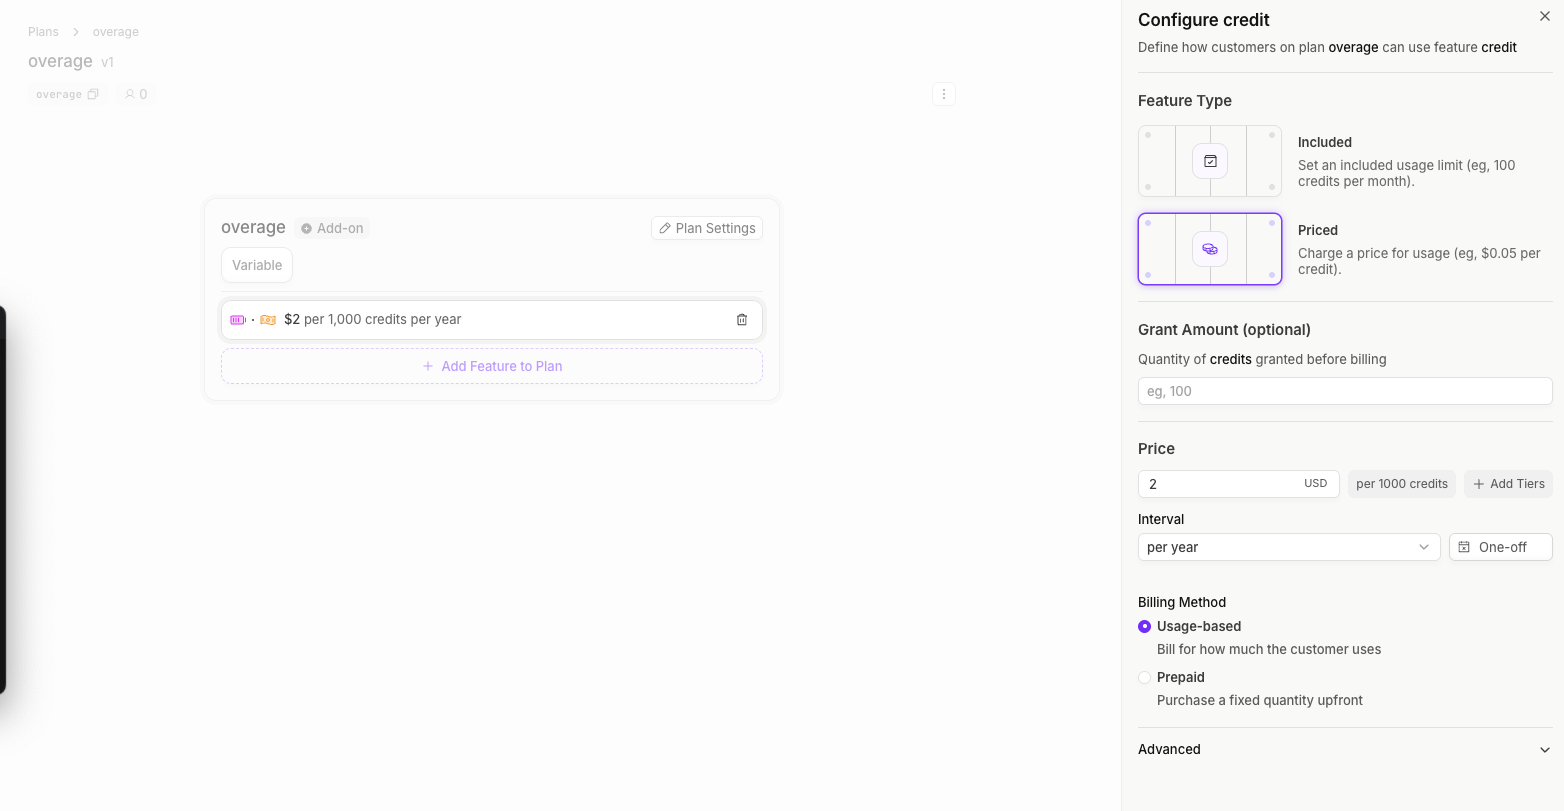Click the customer count icon showing 0
Image resolution: width=1564 pixels, height=811 pixels.
(128, 93)
